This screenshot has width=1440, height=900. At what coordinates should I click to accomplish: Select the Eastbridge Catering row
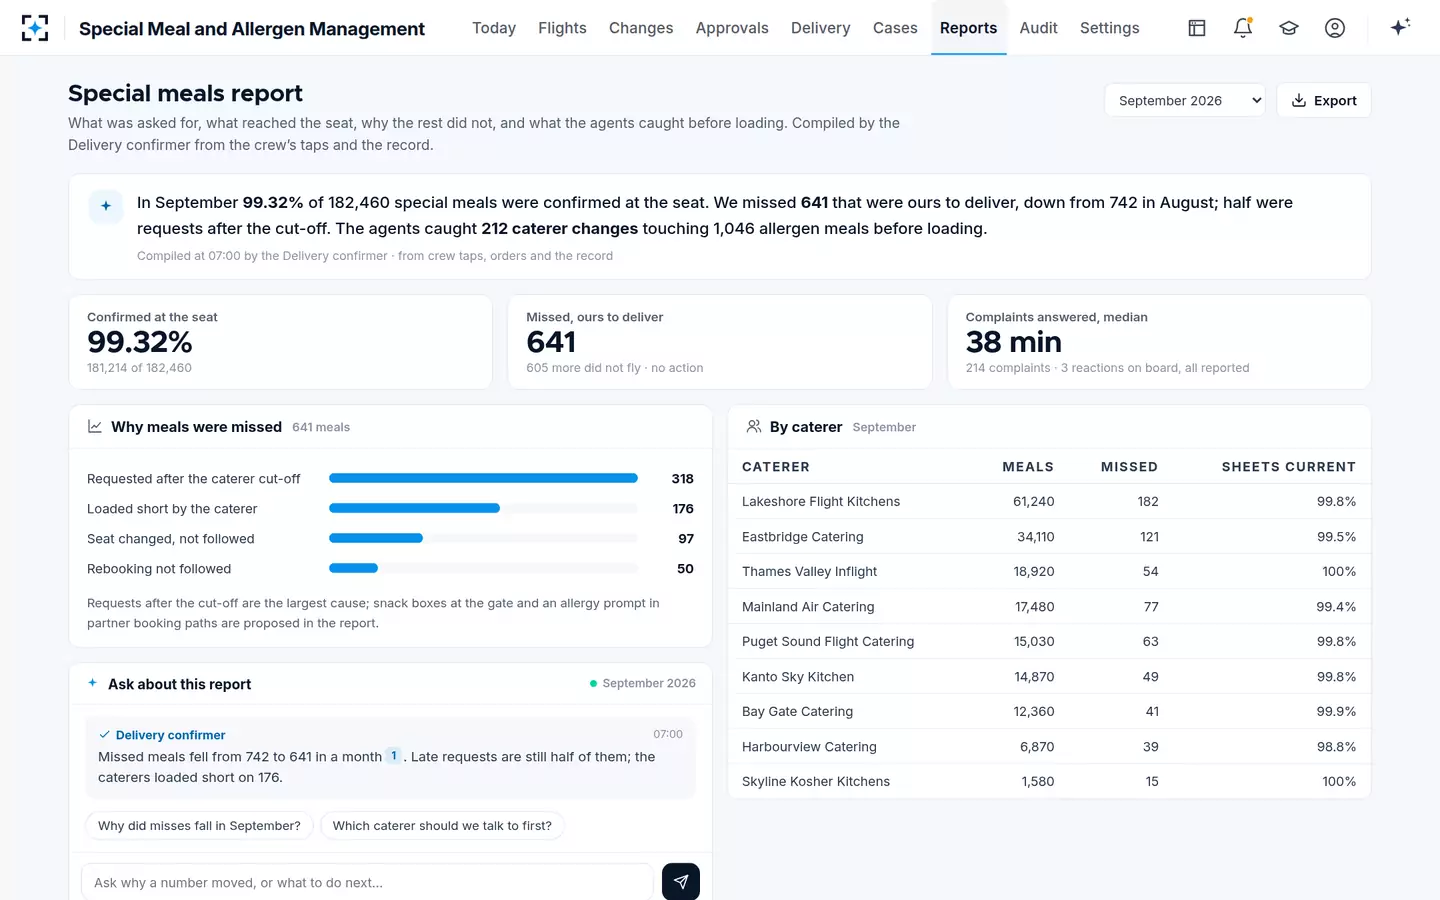1049,536
